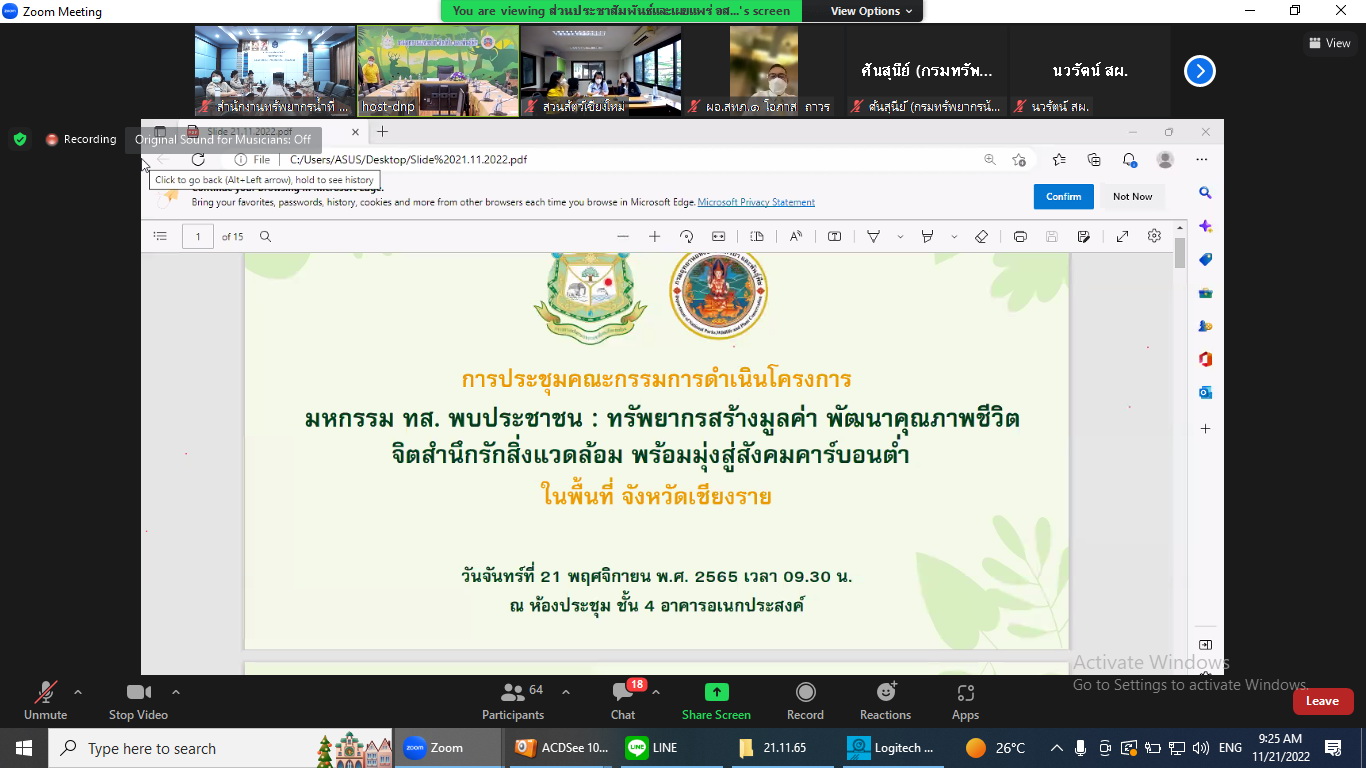Toggle Original Sound for Musicians
Viewport: 1366px width, 768px height.
[223, 140]
